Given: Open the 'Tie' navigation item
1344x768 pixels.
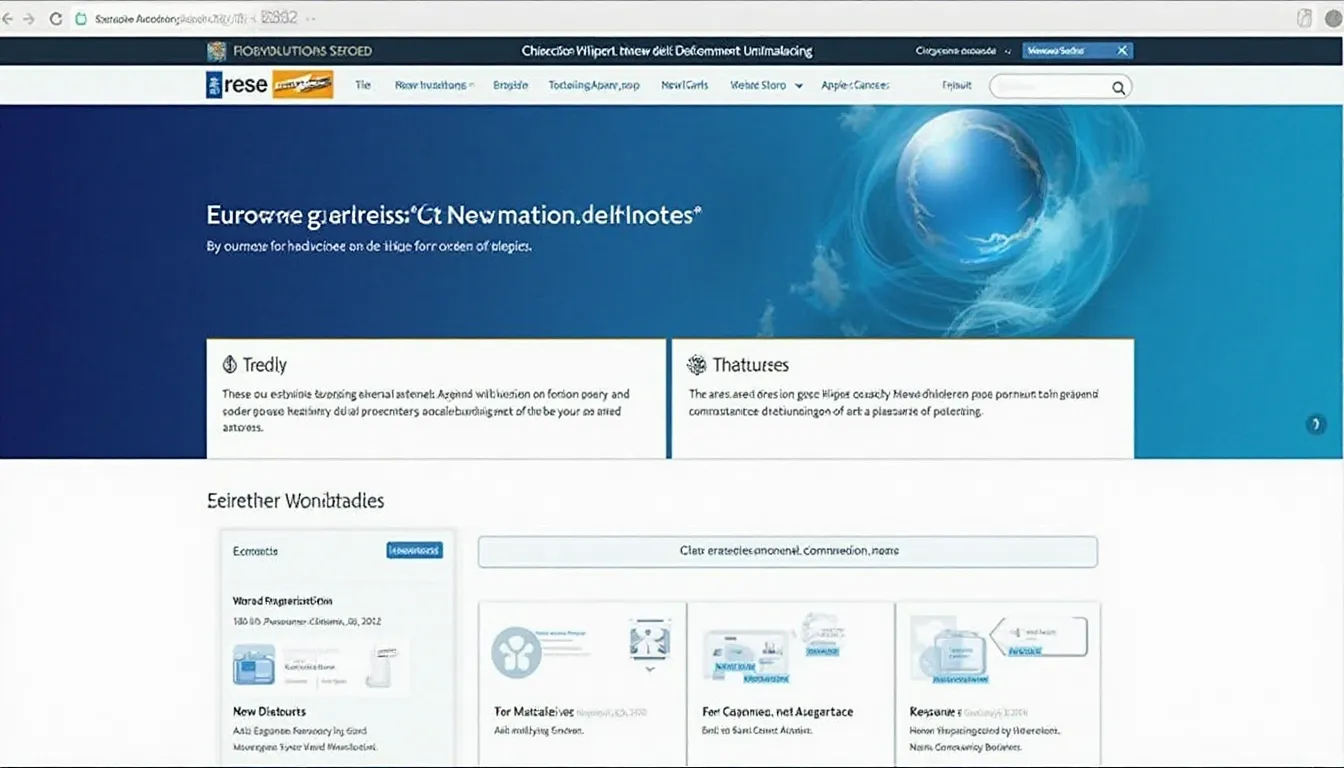Looking at the screenshot, I should coord(363,86).
